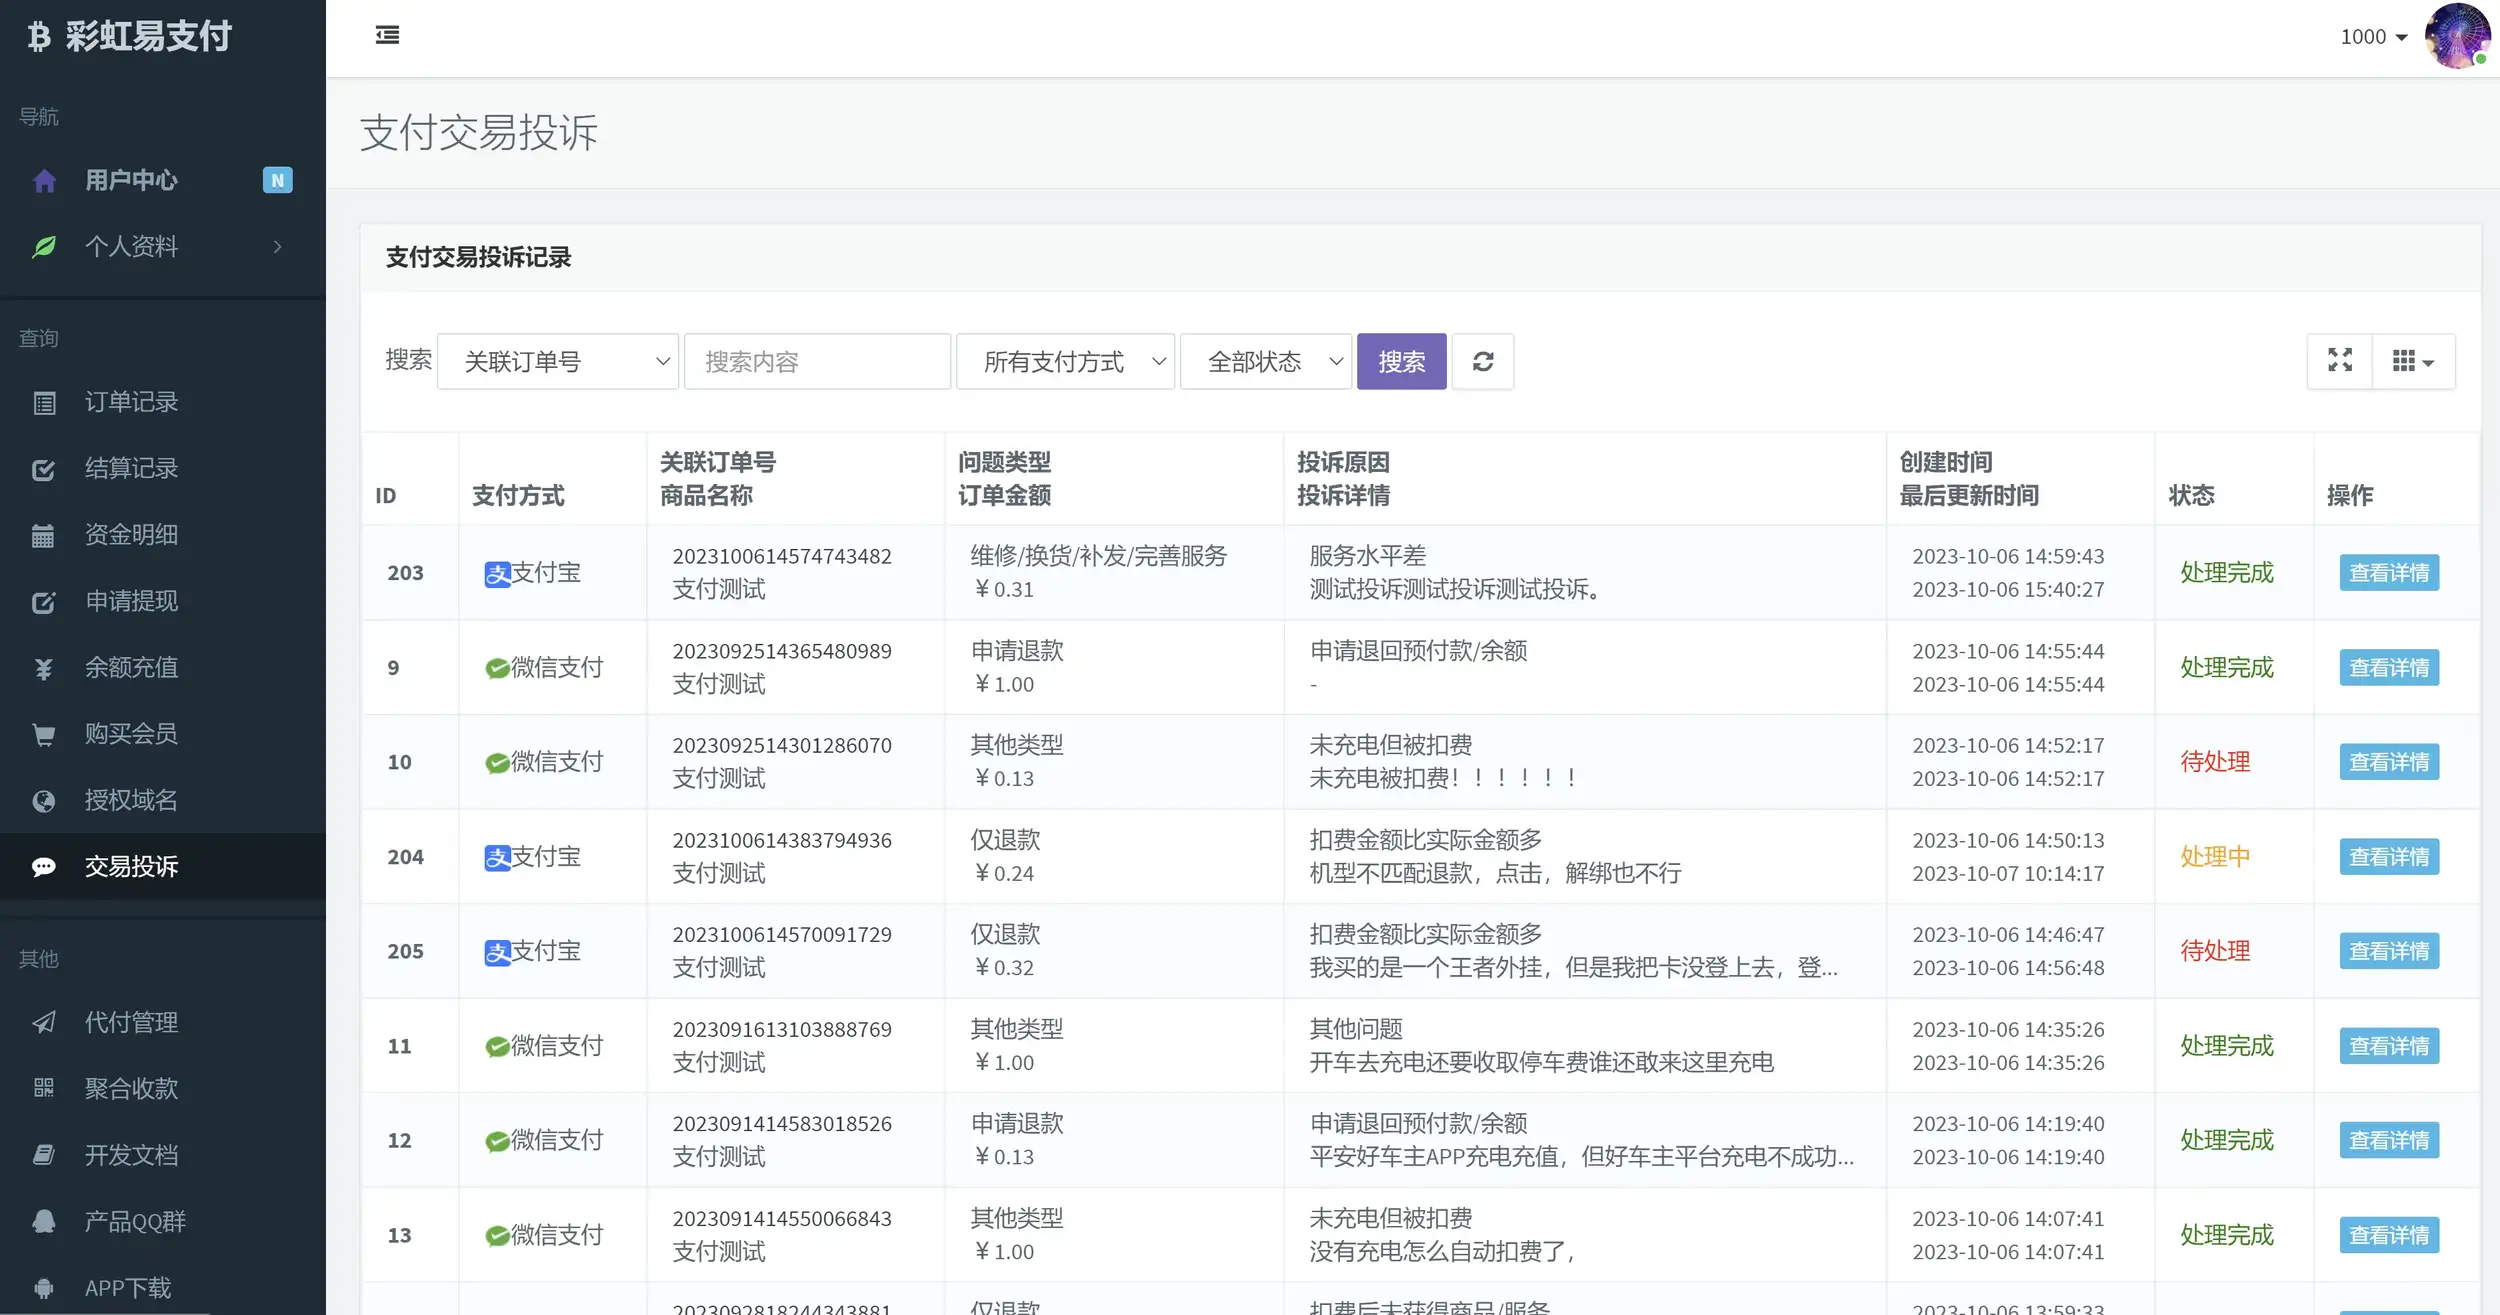
Task: Open the 关联订单号 search type dropdown
Action: [x=557, y=361]
